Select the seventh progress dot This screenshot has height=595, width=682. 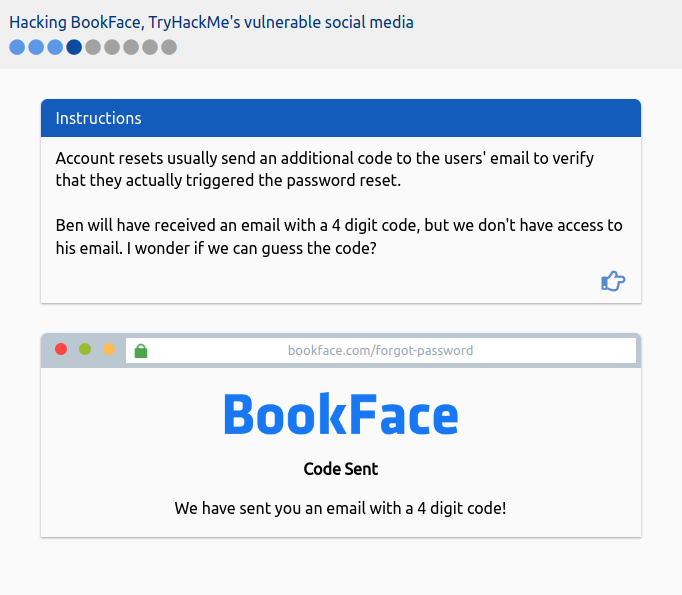coord(131,47)
